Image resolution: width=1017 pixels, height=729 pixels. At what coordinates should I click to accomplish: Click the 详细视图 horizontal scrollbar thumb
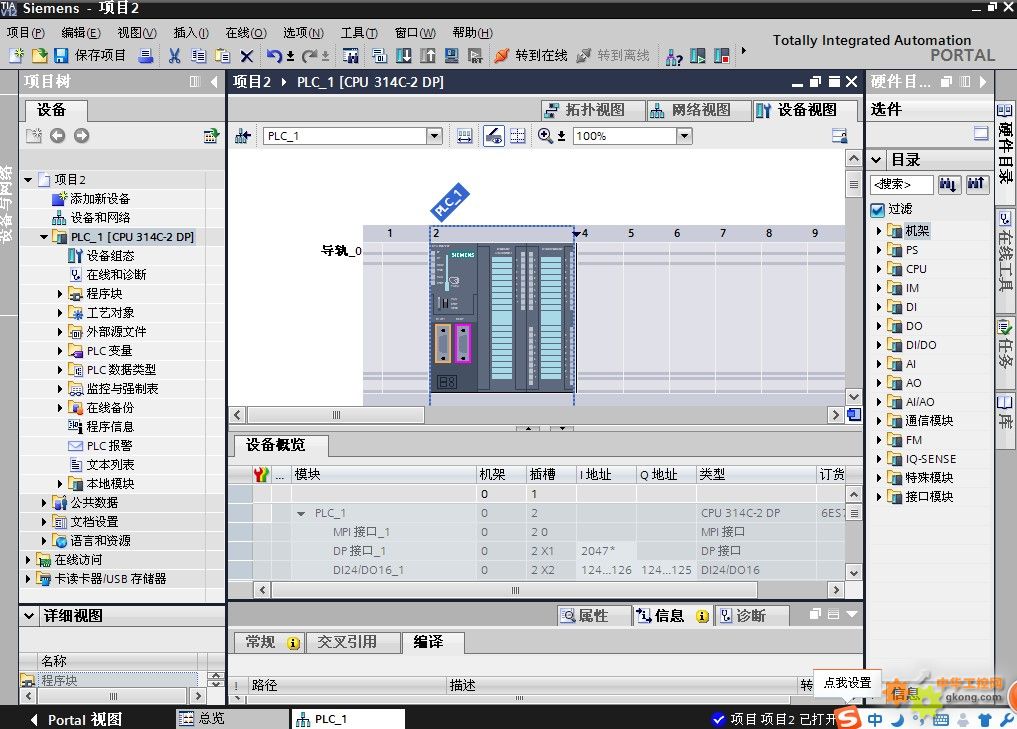click(x=114, y=696)
